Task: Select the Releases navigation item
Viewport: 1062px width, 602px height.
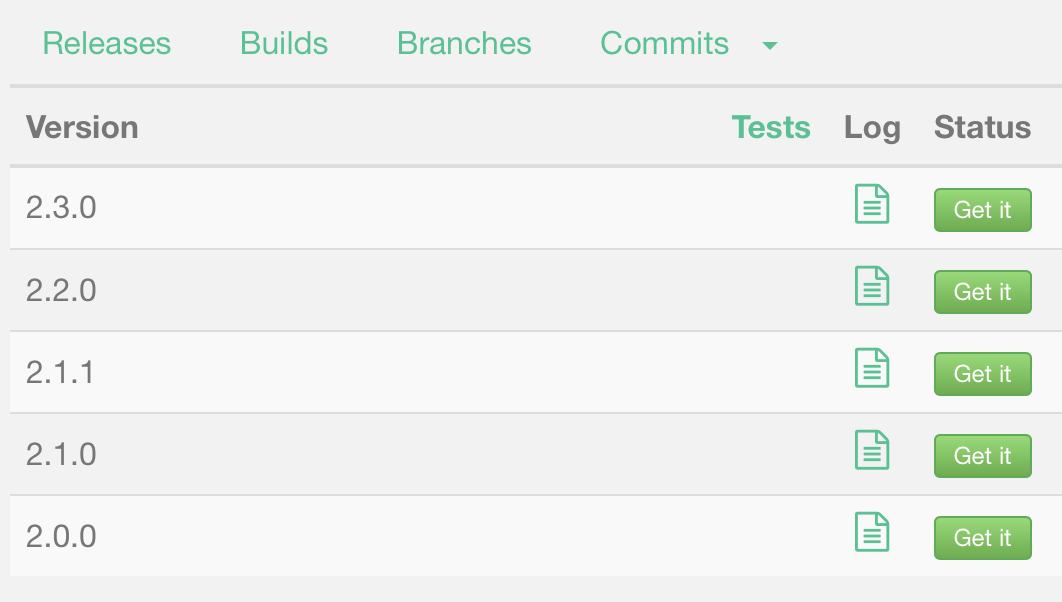Action: [106, 43]
